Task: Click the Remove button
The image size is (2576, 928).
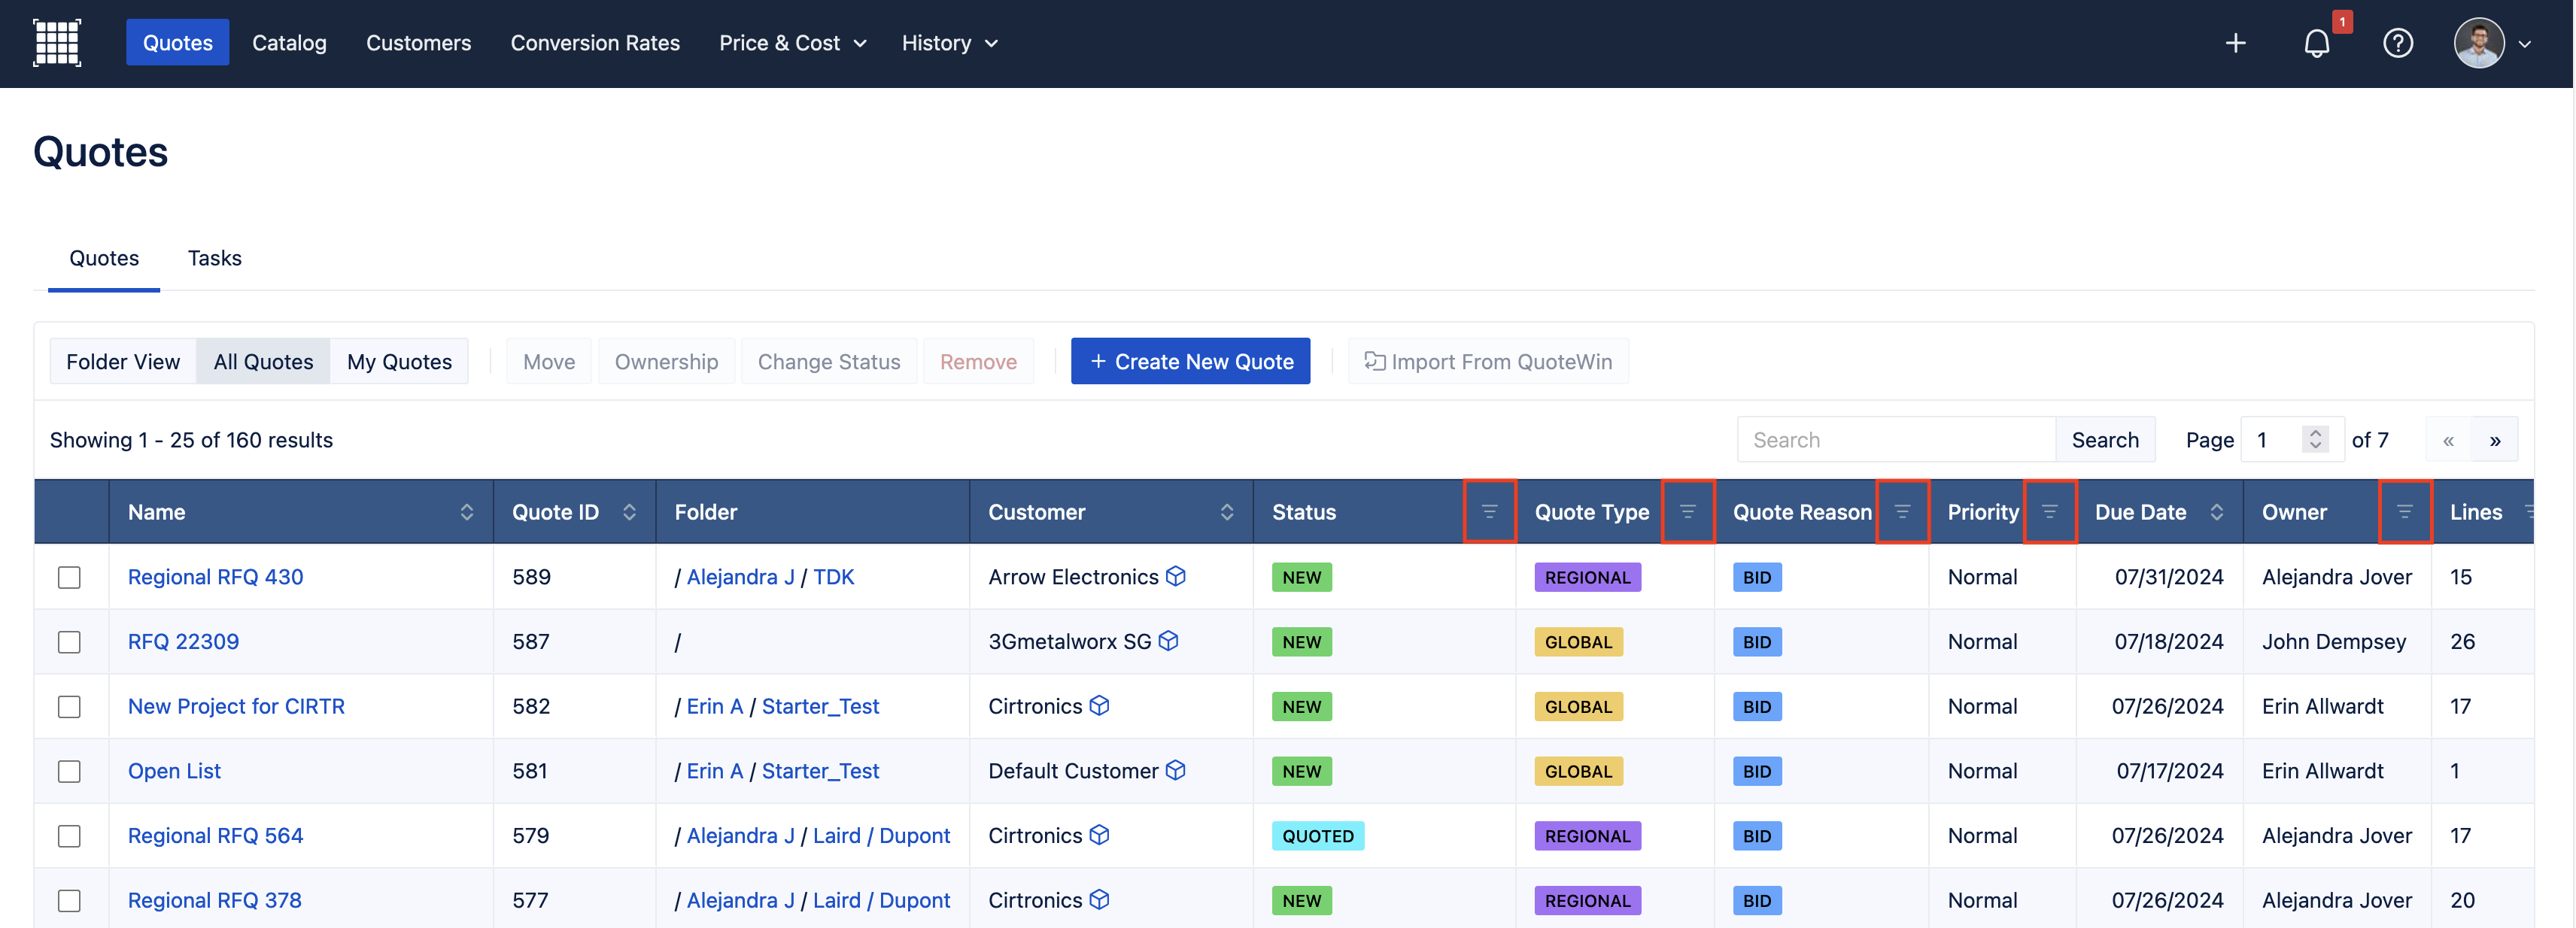Action: click(978, 361)
